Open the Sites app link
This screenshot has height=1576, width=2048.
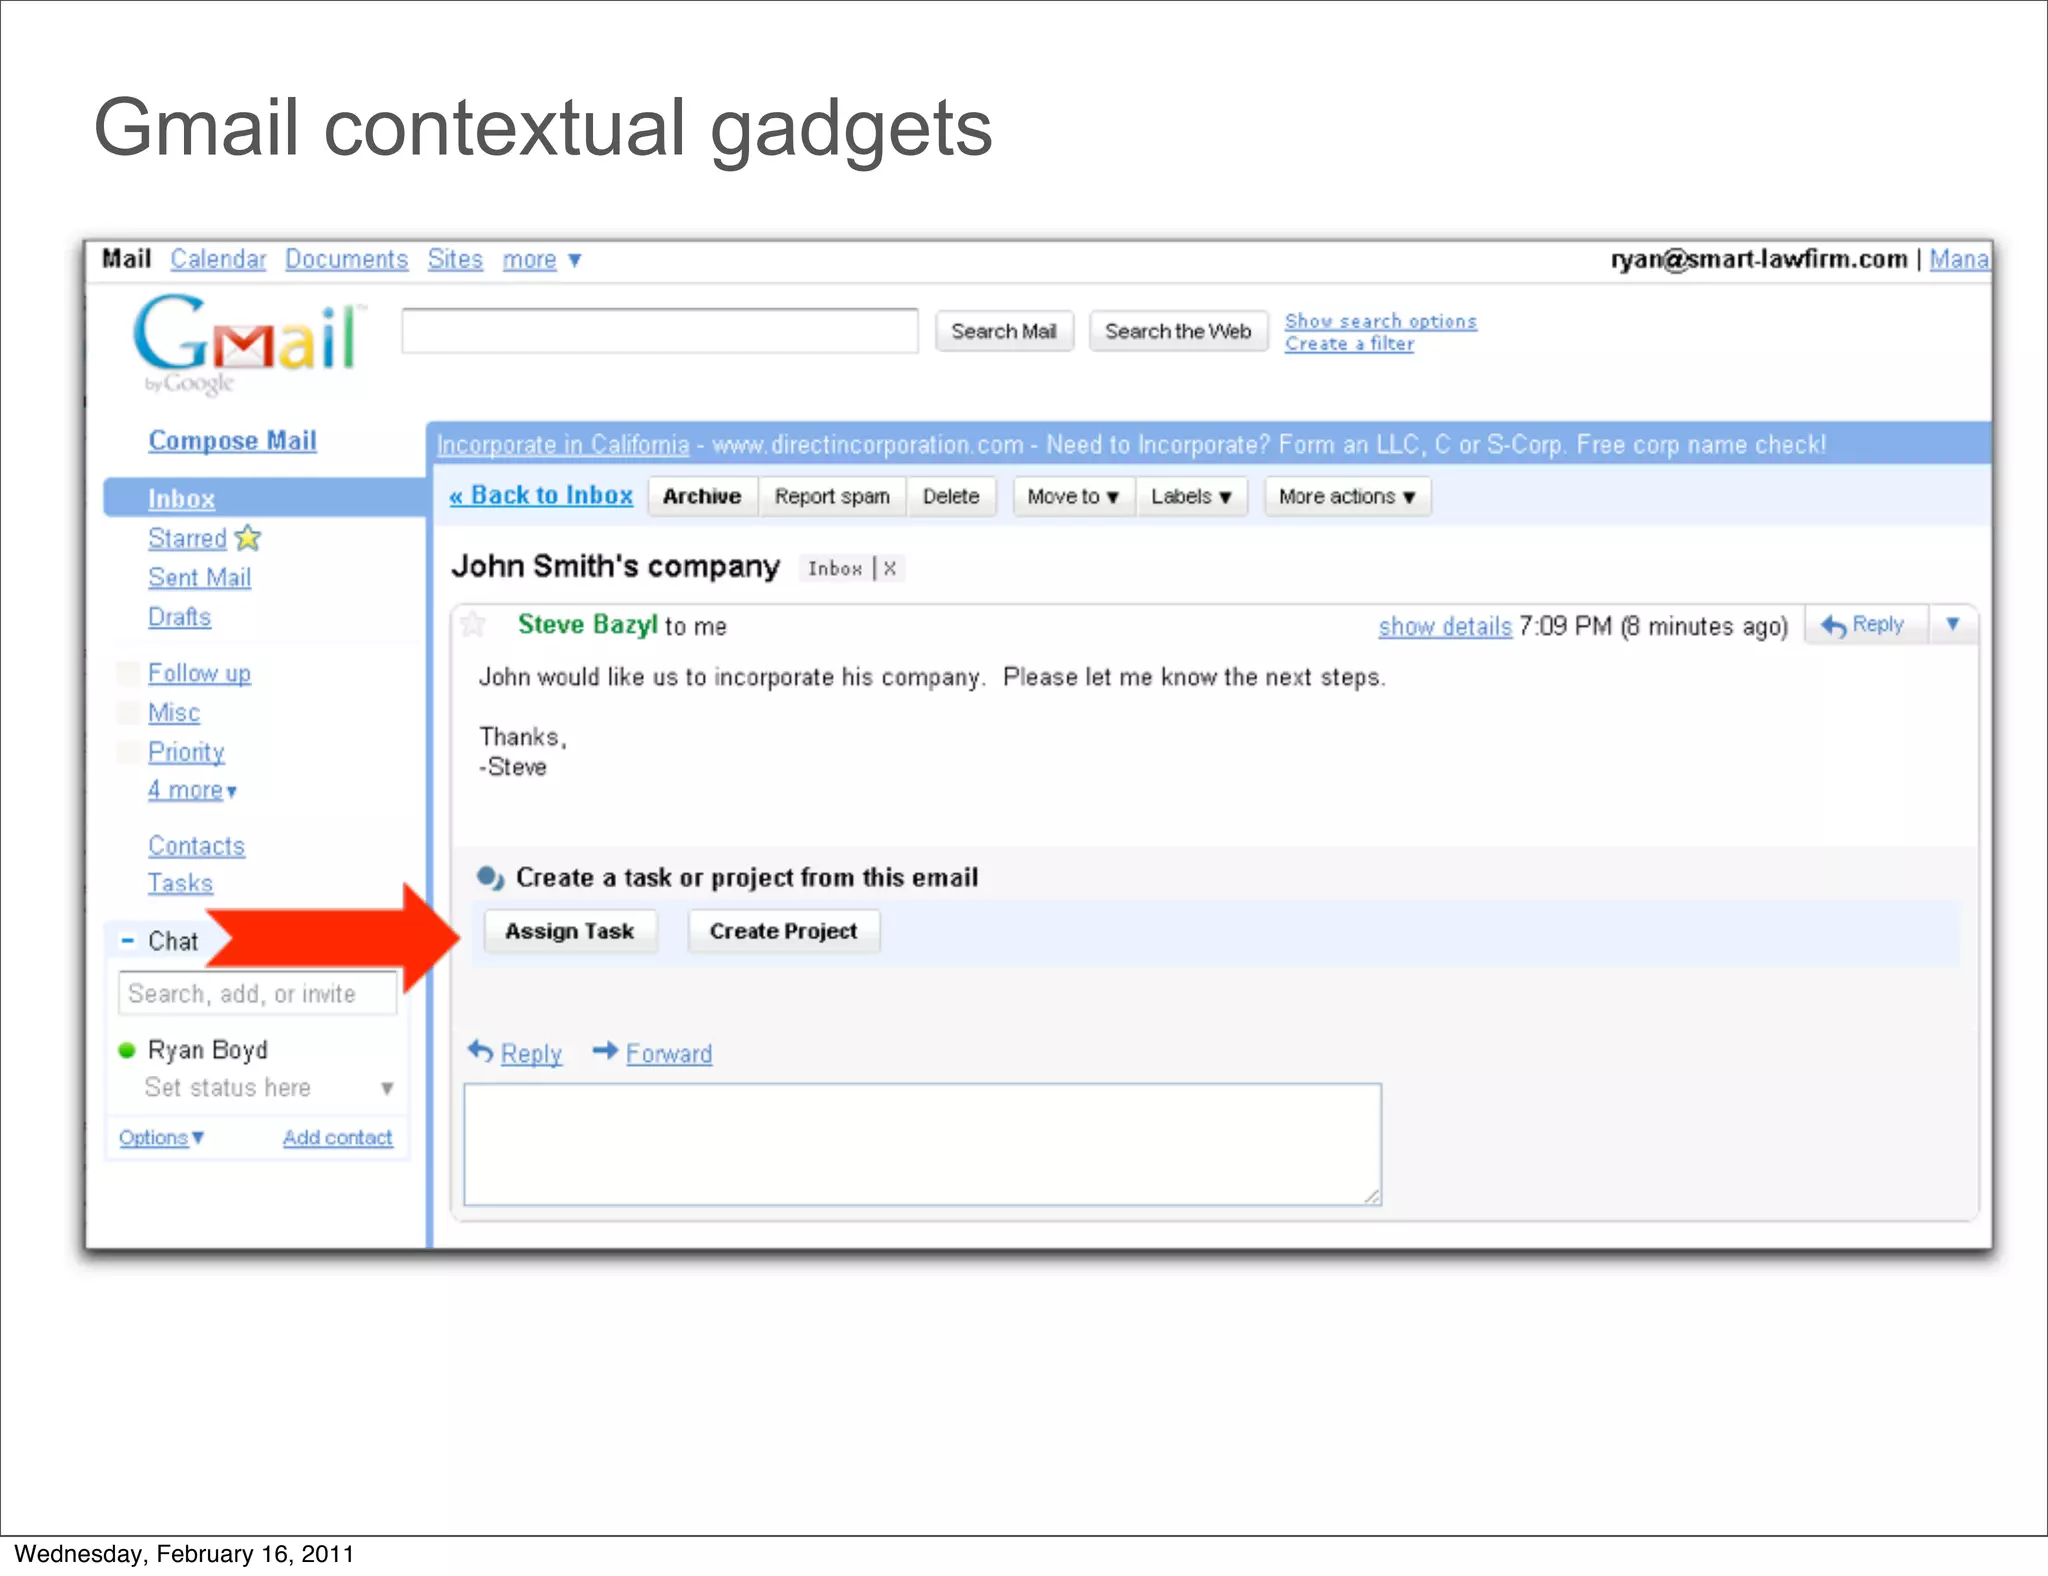coord(455,260)
